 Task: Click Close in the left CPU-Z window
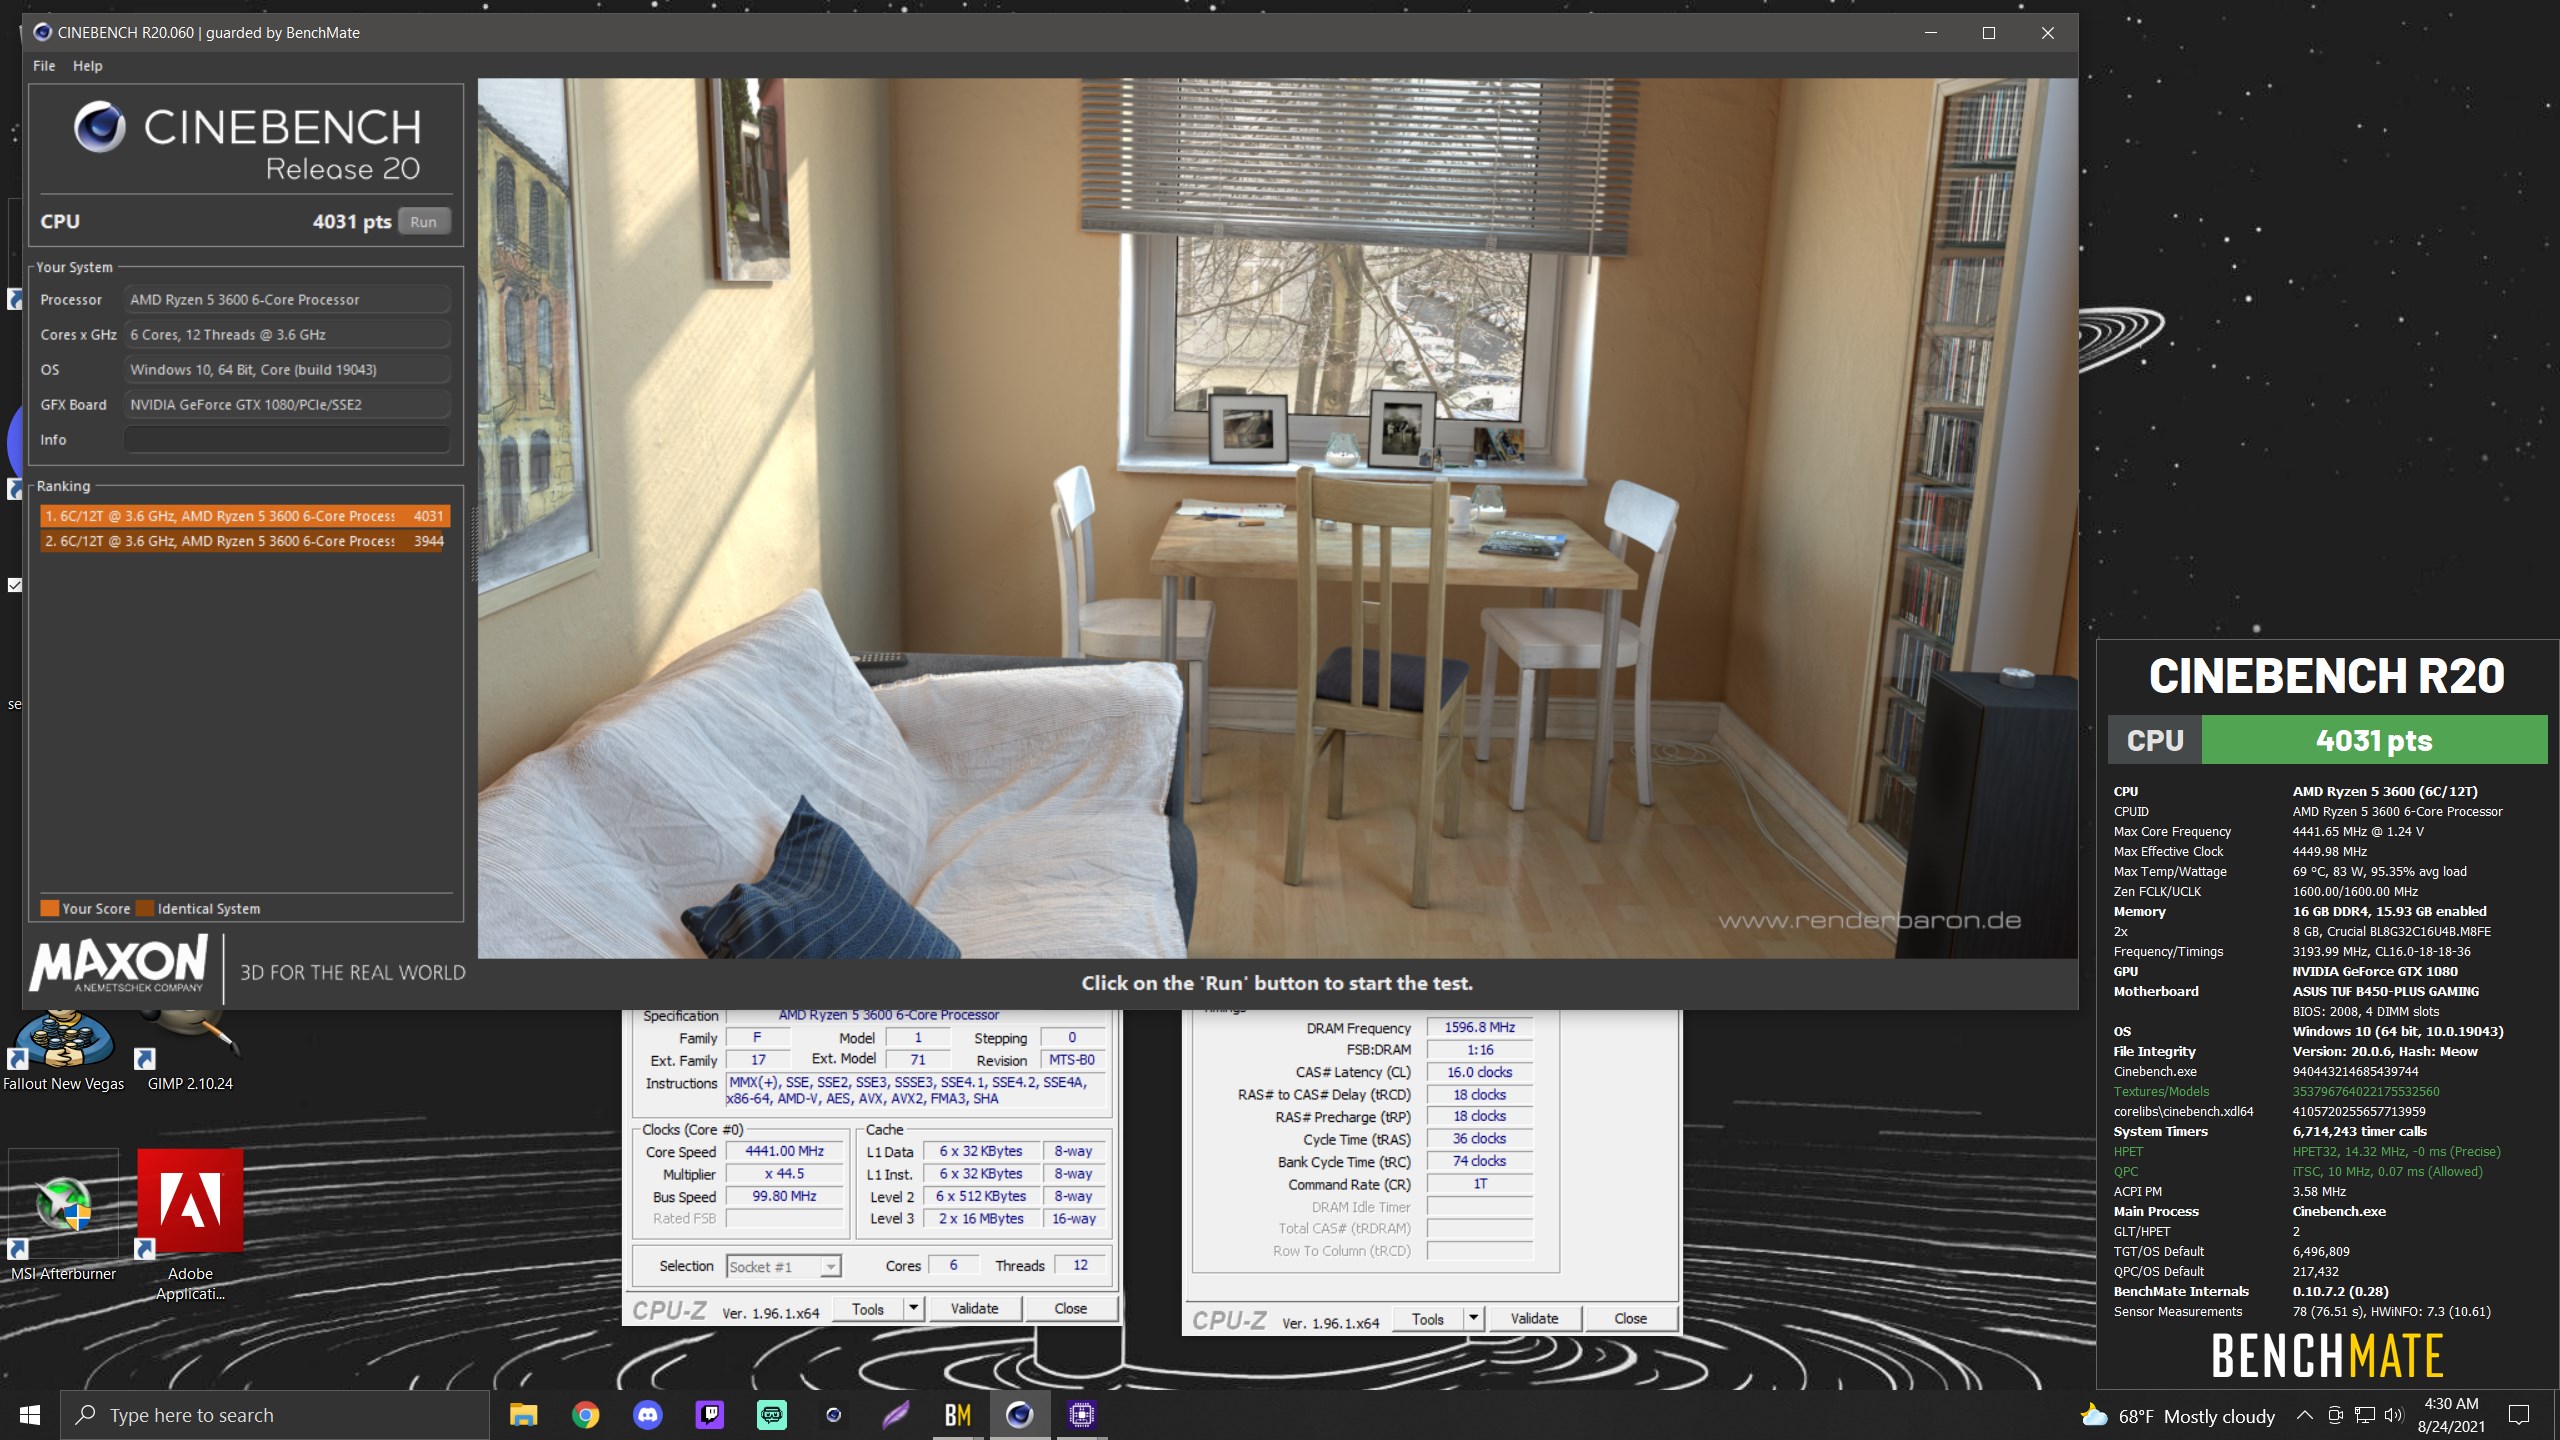coord(1070,1309)
